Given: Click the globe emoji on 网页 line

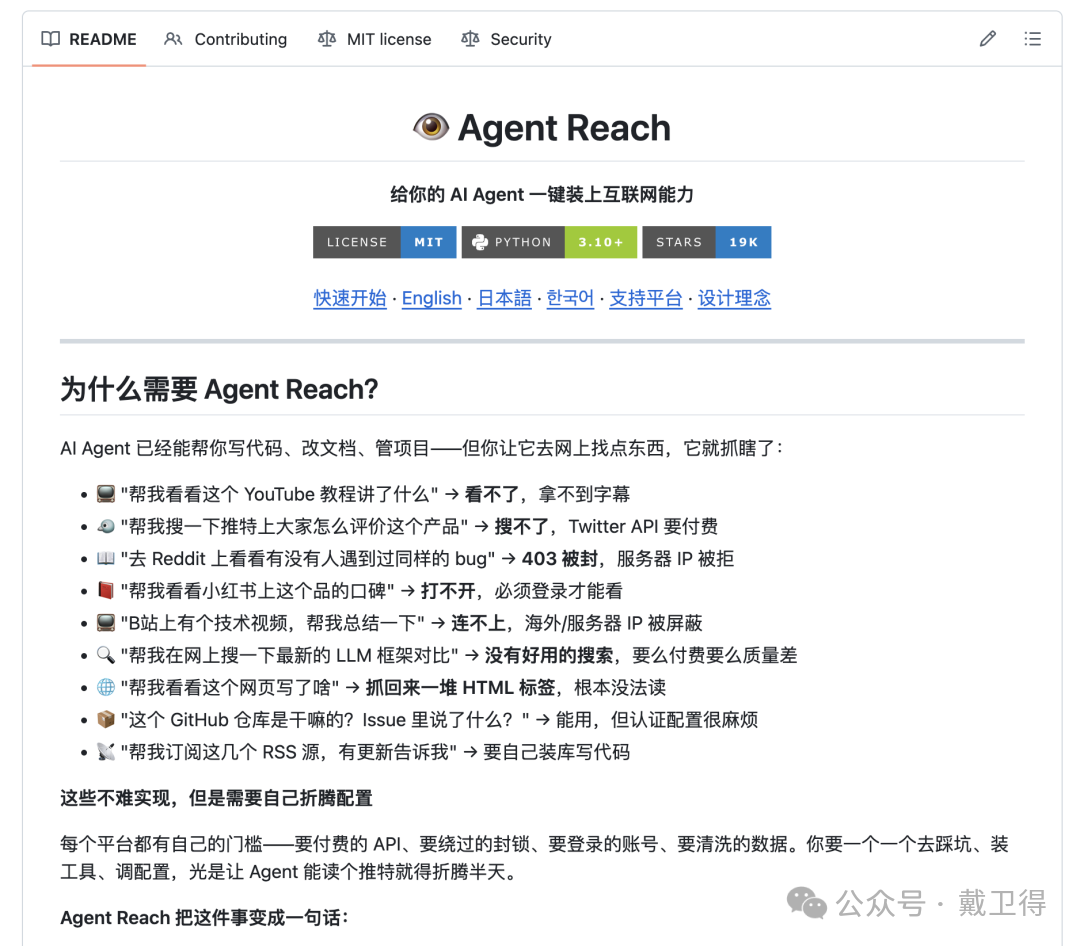Looking at the screenshot, I should pos(105,687).
